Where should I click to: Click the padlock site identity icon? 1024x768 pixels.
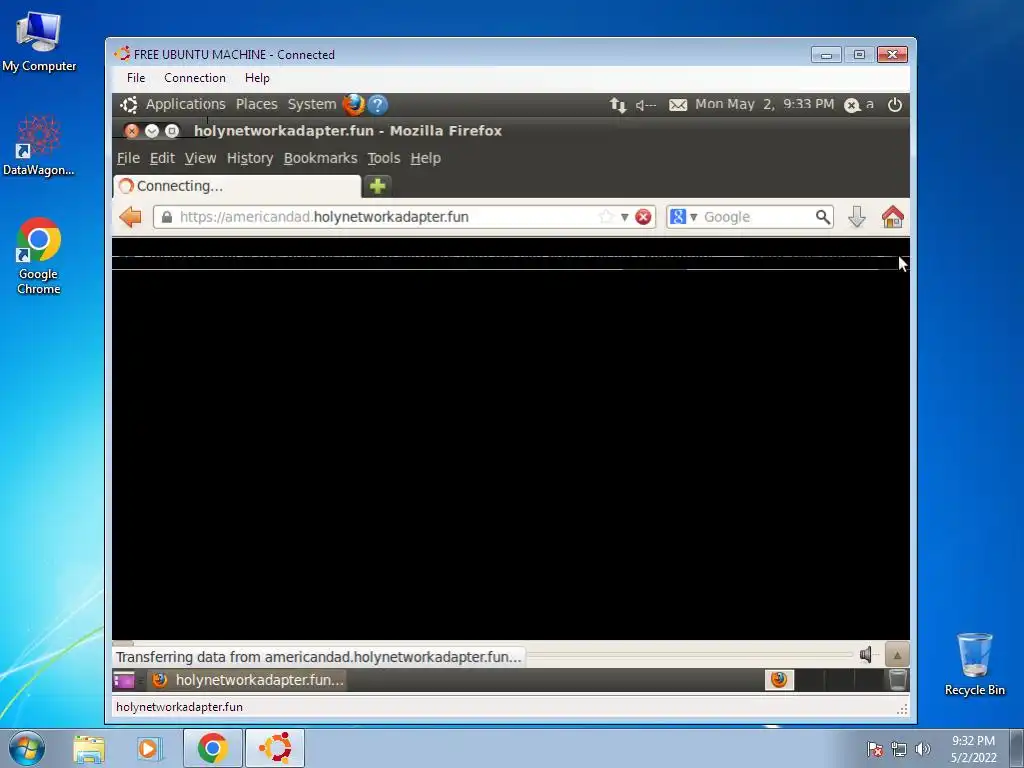tap(167, 217)
